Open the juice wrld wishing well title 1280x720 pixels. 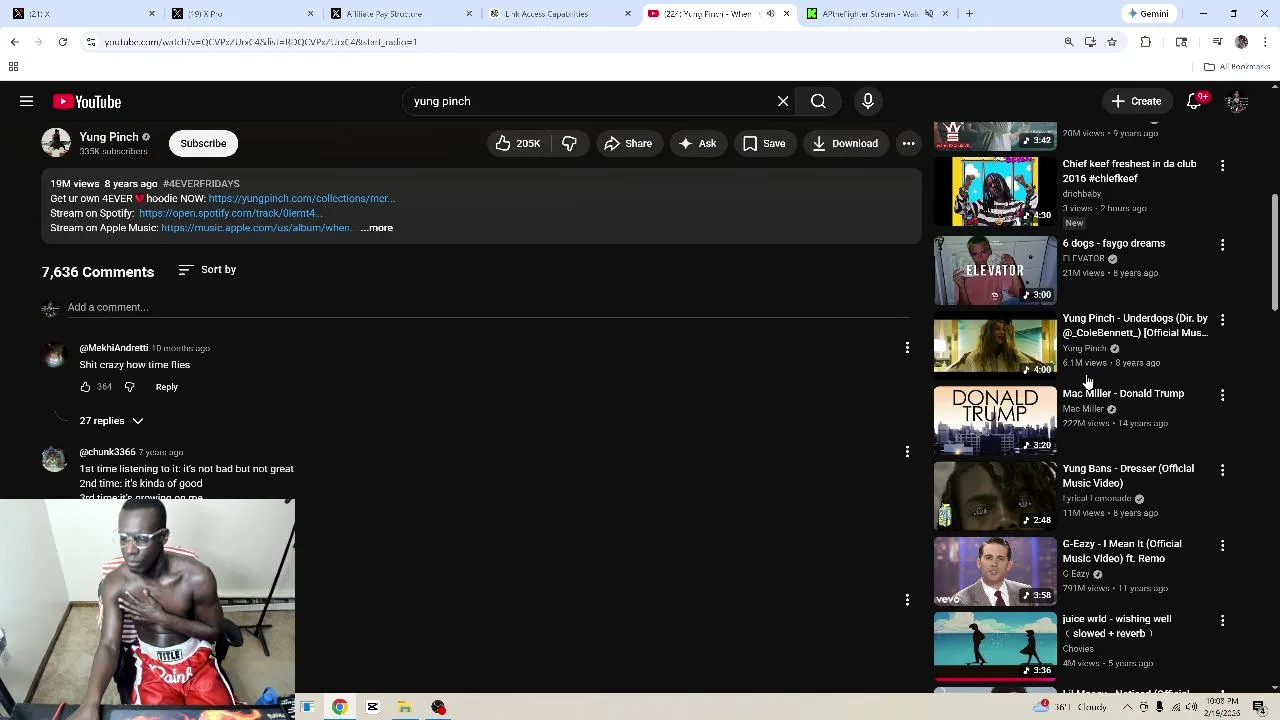pyautogui.click(x=1116, y=626)
